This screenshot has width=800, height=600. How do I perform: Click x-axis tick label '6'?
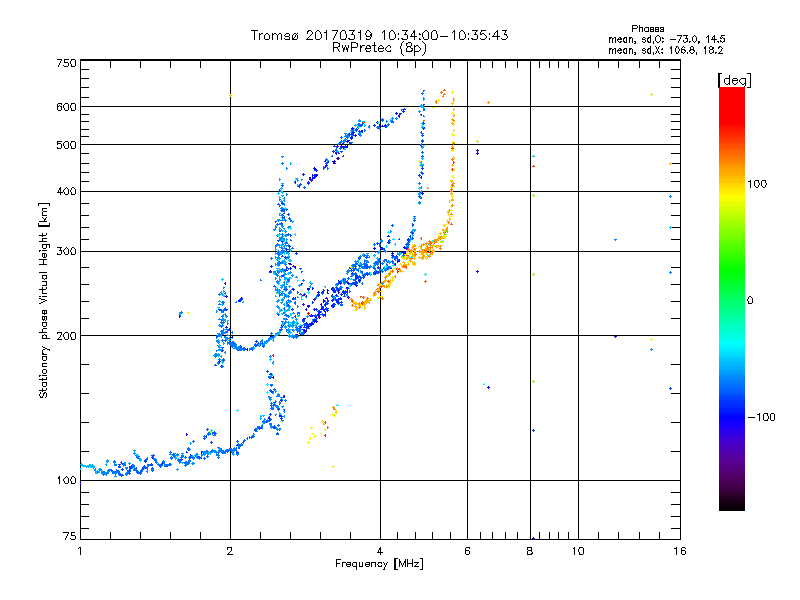pyautogui.click(x=467, y=551)
